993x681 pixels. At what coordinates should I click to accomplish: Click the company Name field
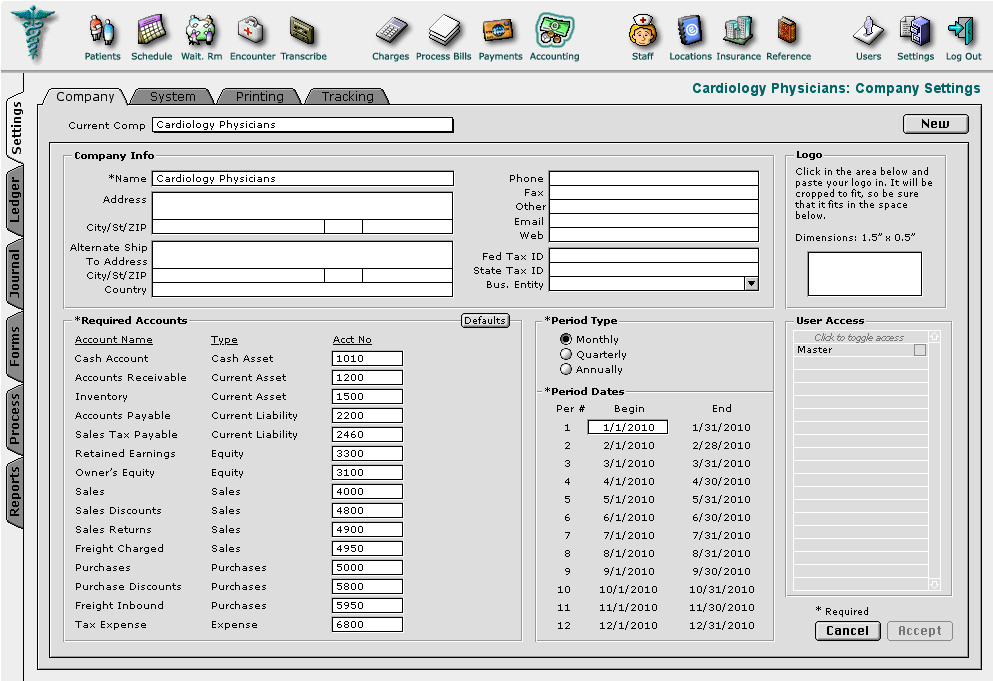point(303,179)
